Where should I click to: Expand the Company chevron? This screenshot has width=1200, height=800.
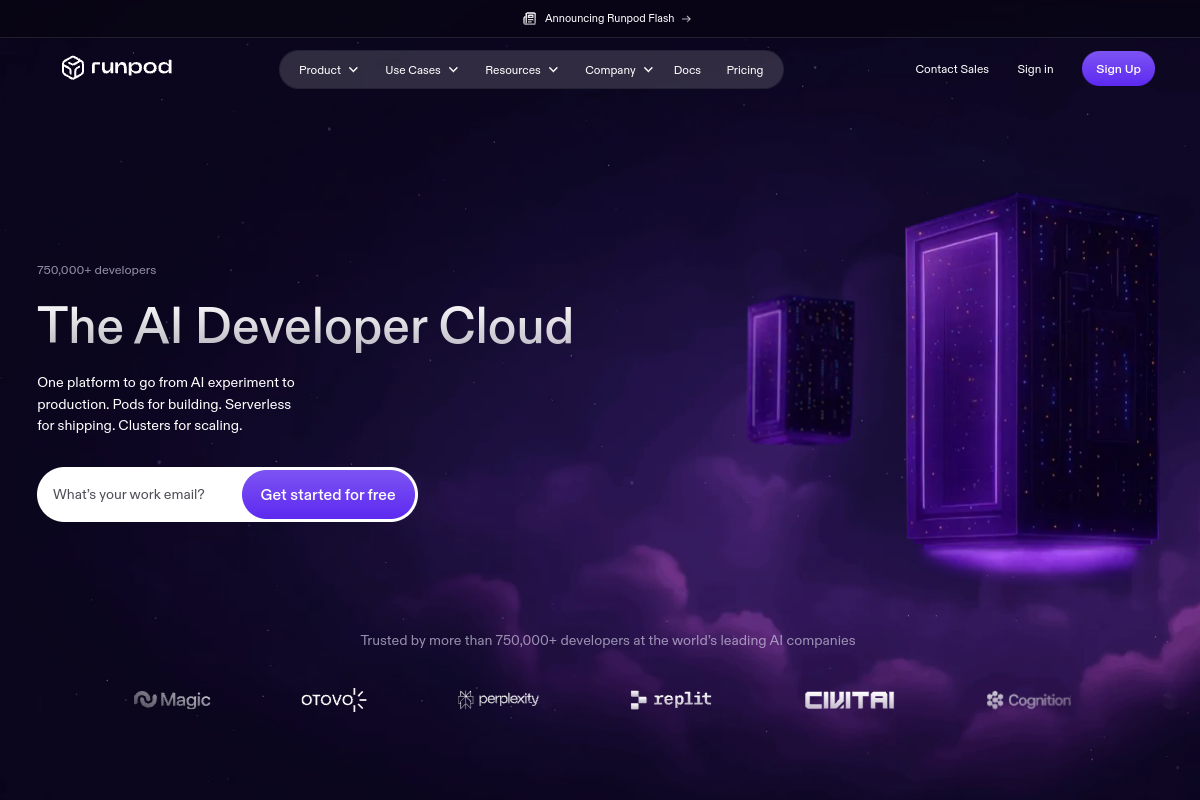pos(648,70)
